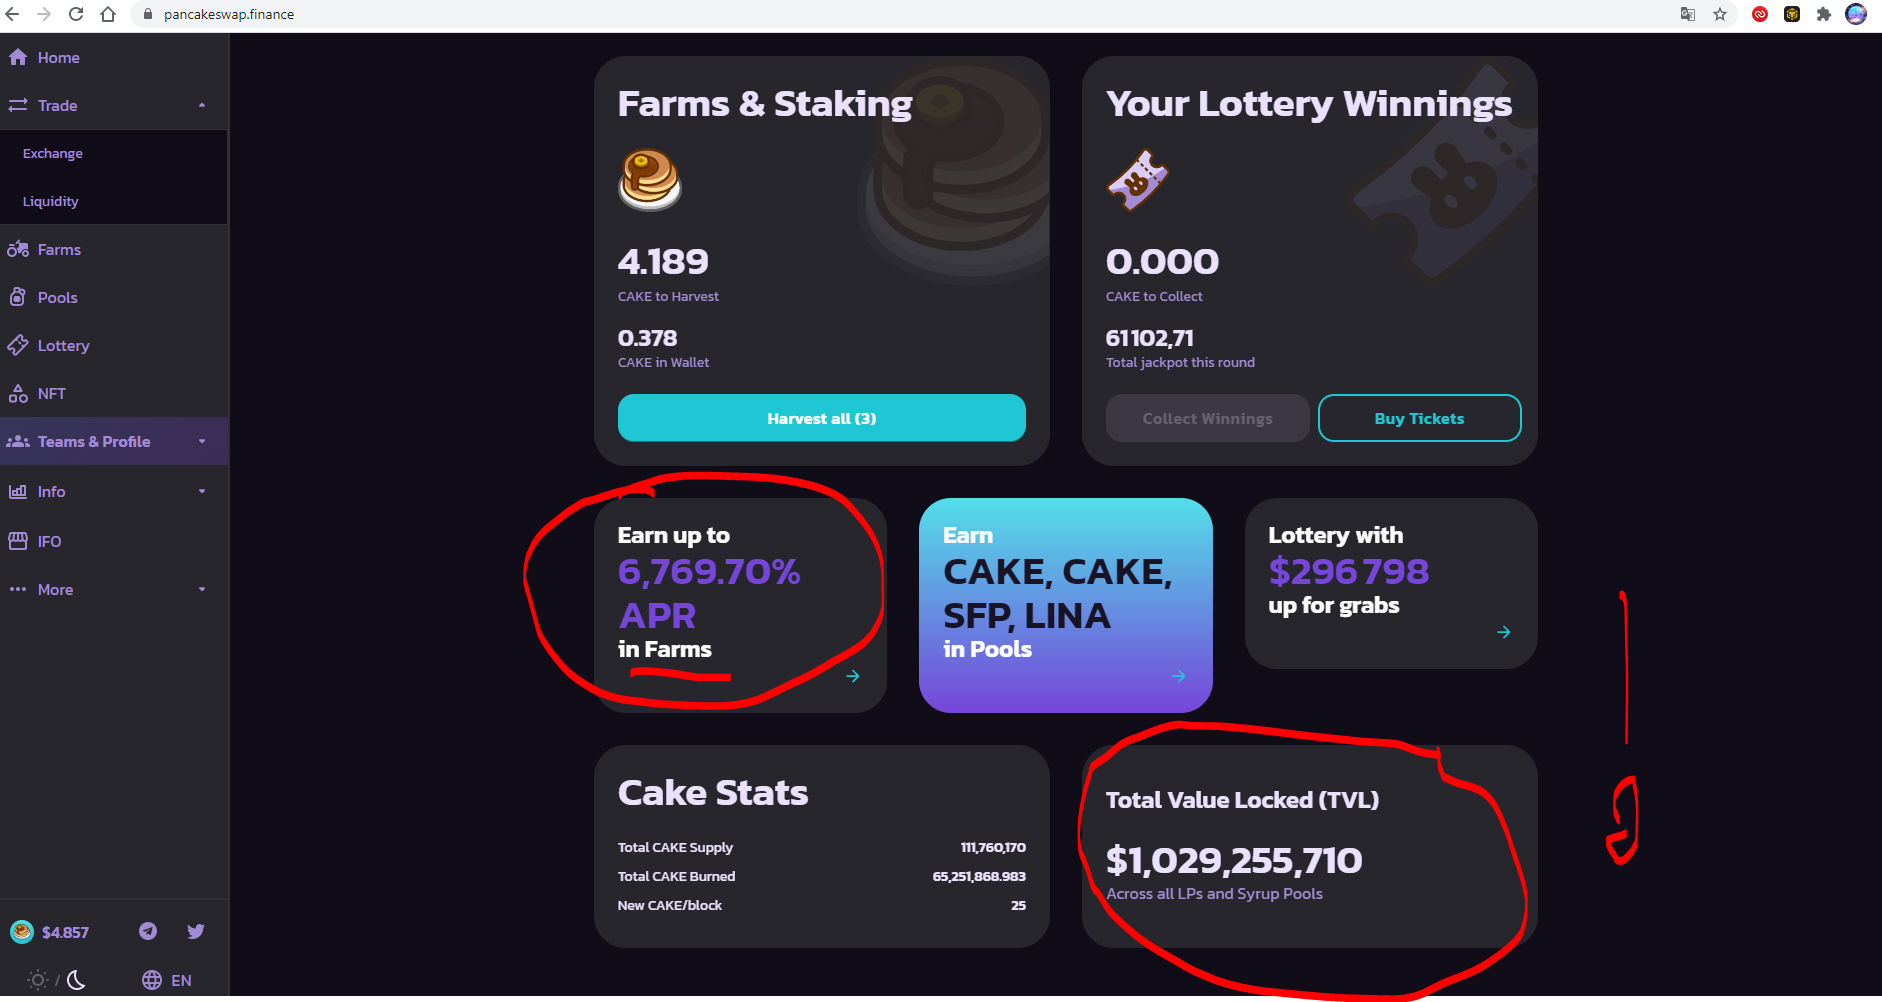
Task: Bookmark this page with star icon
Action: (x=1720, y=14)
